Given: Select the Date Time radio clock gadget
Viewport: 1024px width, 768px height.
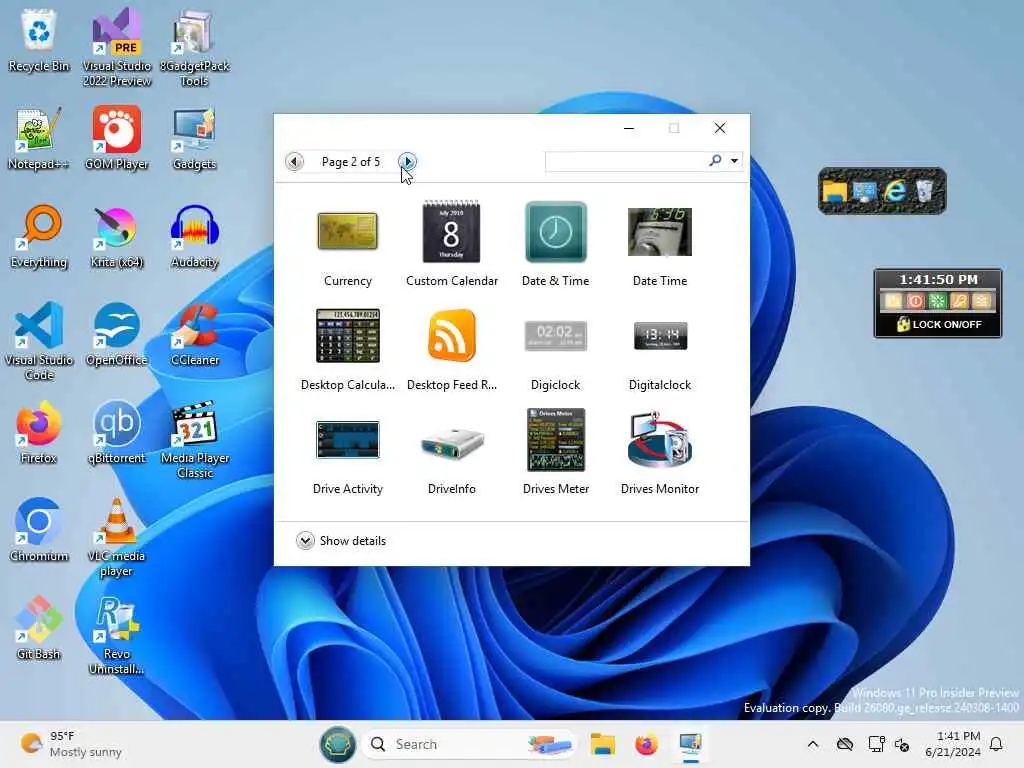Looking at the screenshot, I should (x=660, y=245).
